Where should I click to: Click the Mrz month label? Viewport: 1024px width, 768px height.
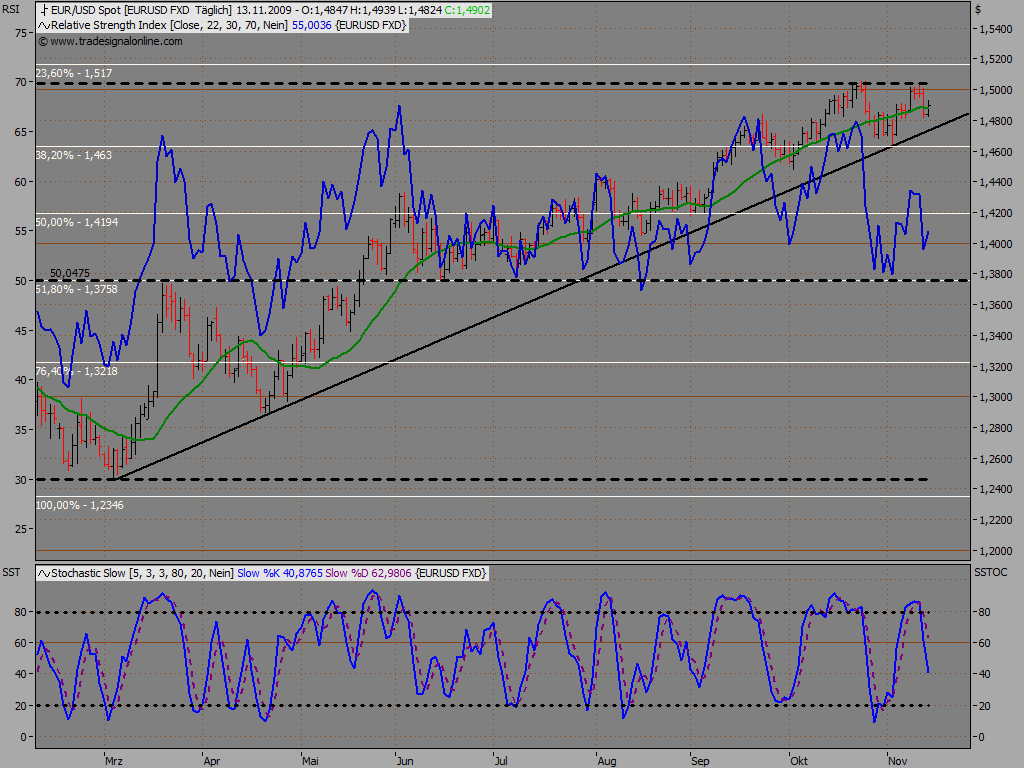pyautogui.click(x=114, y=761)
